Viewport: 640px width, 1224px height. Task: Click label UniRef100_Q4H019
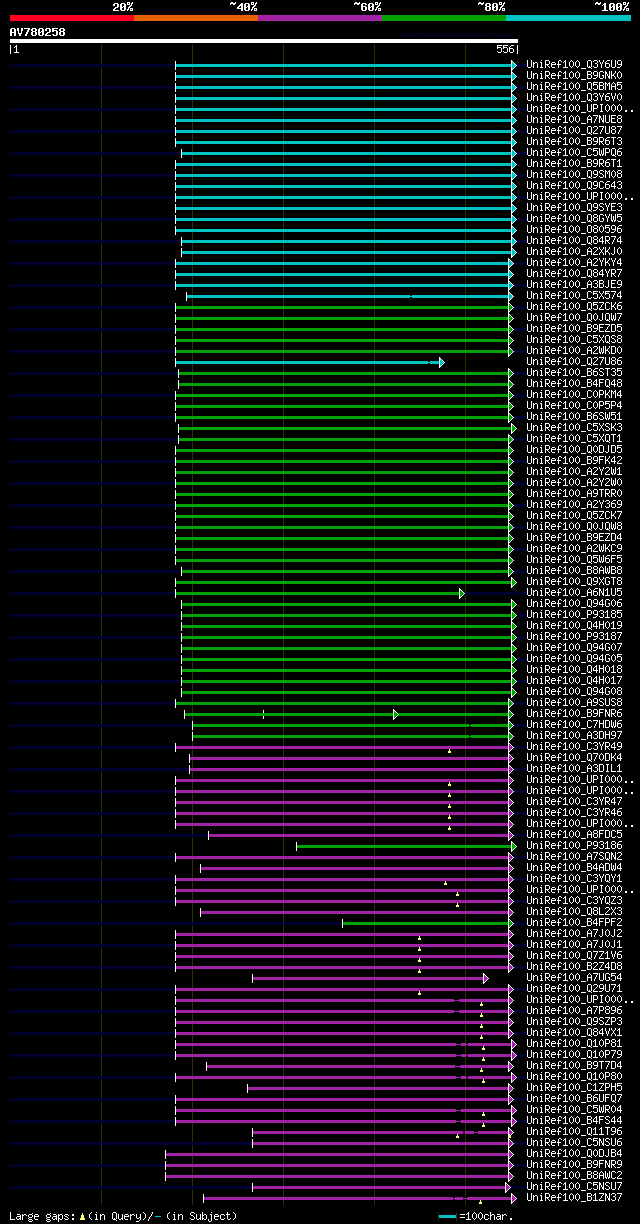coord(575,625)
